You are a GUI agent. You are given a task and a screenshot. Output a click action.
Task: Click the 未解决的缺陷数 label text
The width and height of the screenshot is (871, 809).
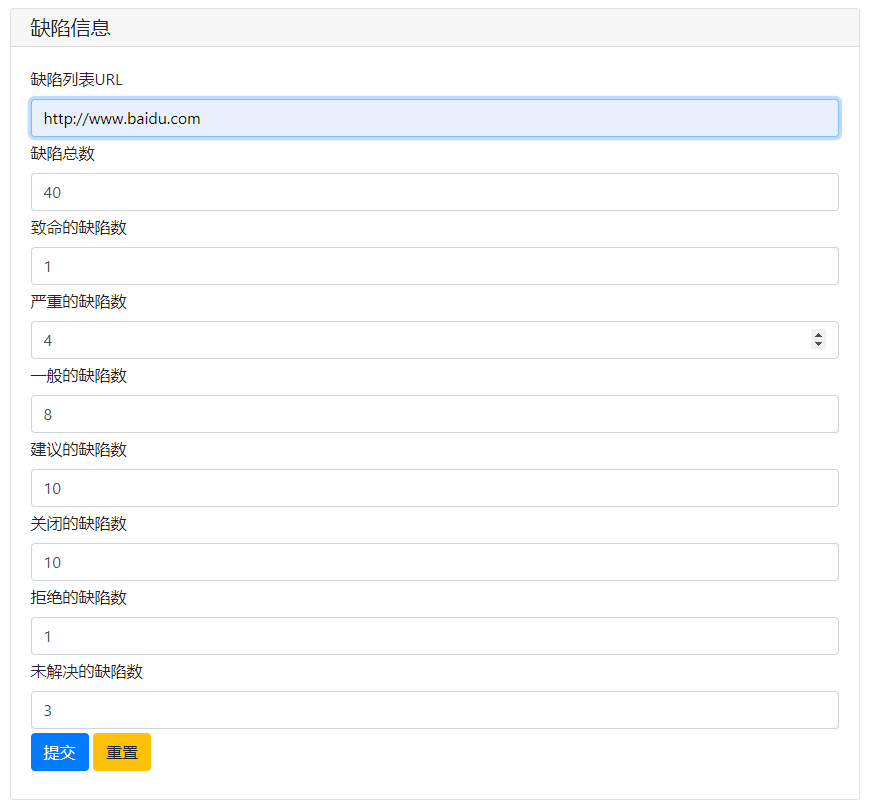[x=86, y=672]
